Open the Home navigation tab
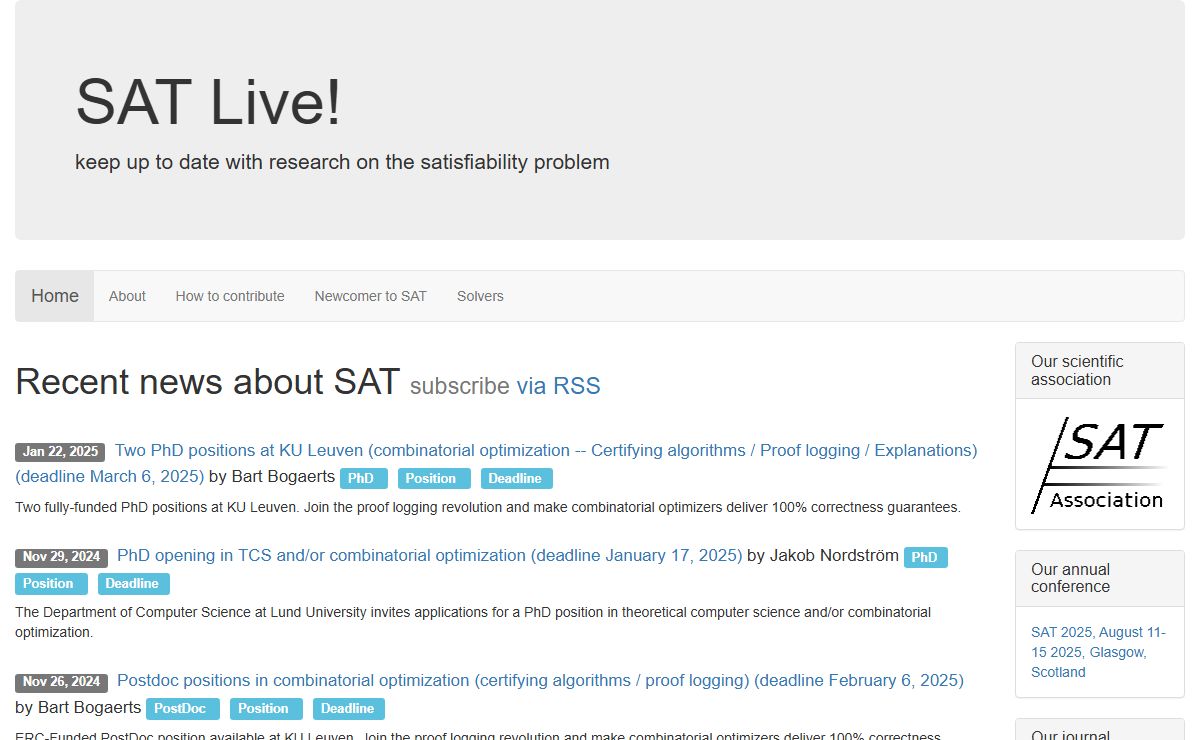The image size is (1200, 740). point(55,296)
